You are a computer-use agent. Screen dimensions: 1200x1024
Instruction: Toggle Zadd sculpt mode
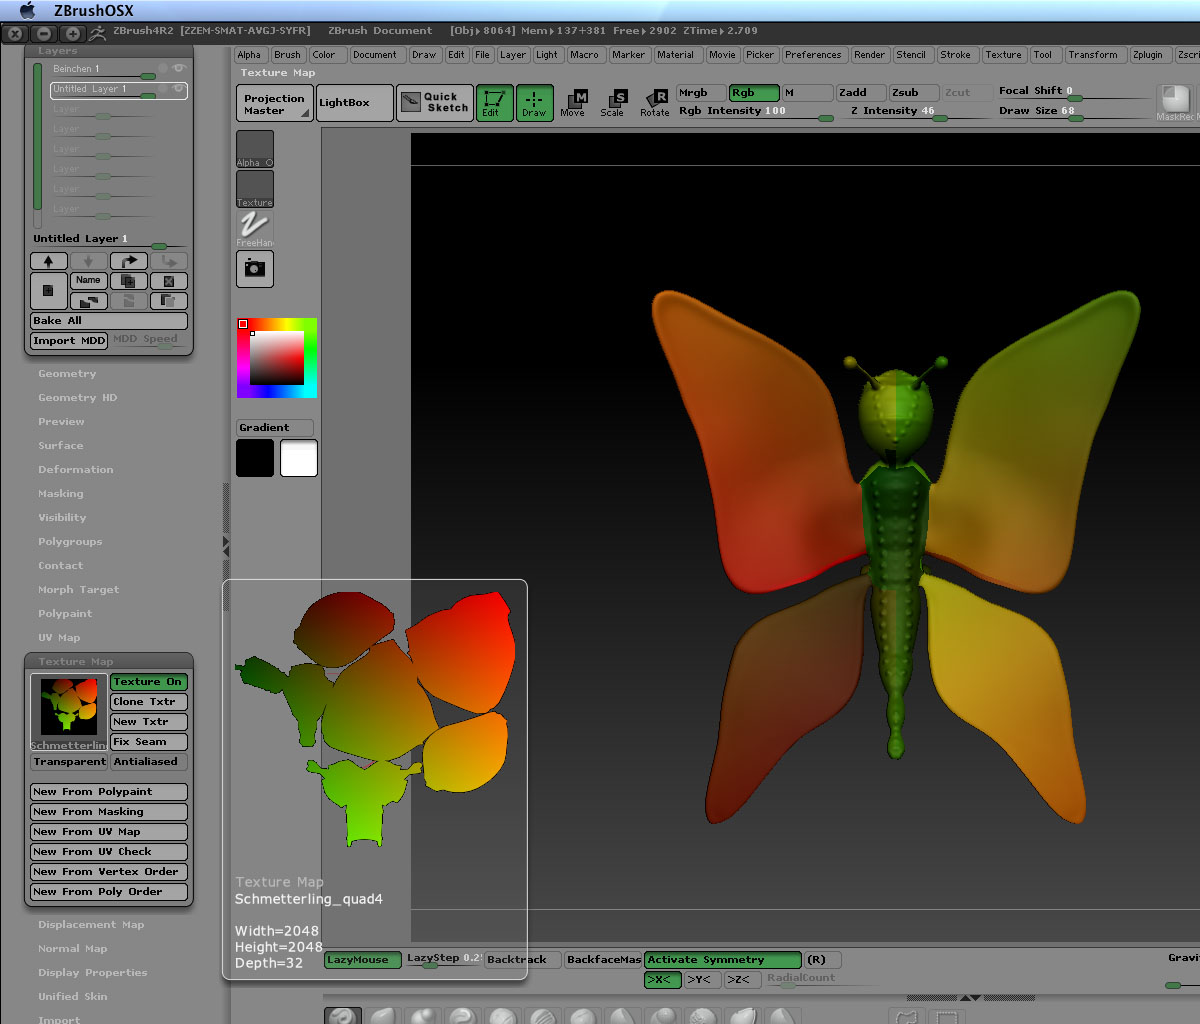click(860, 93)
